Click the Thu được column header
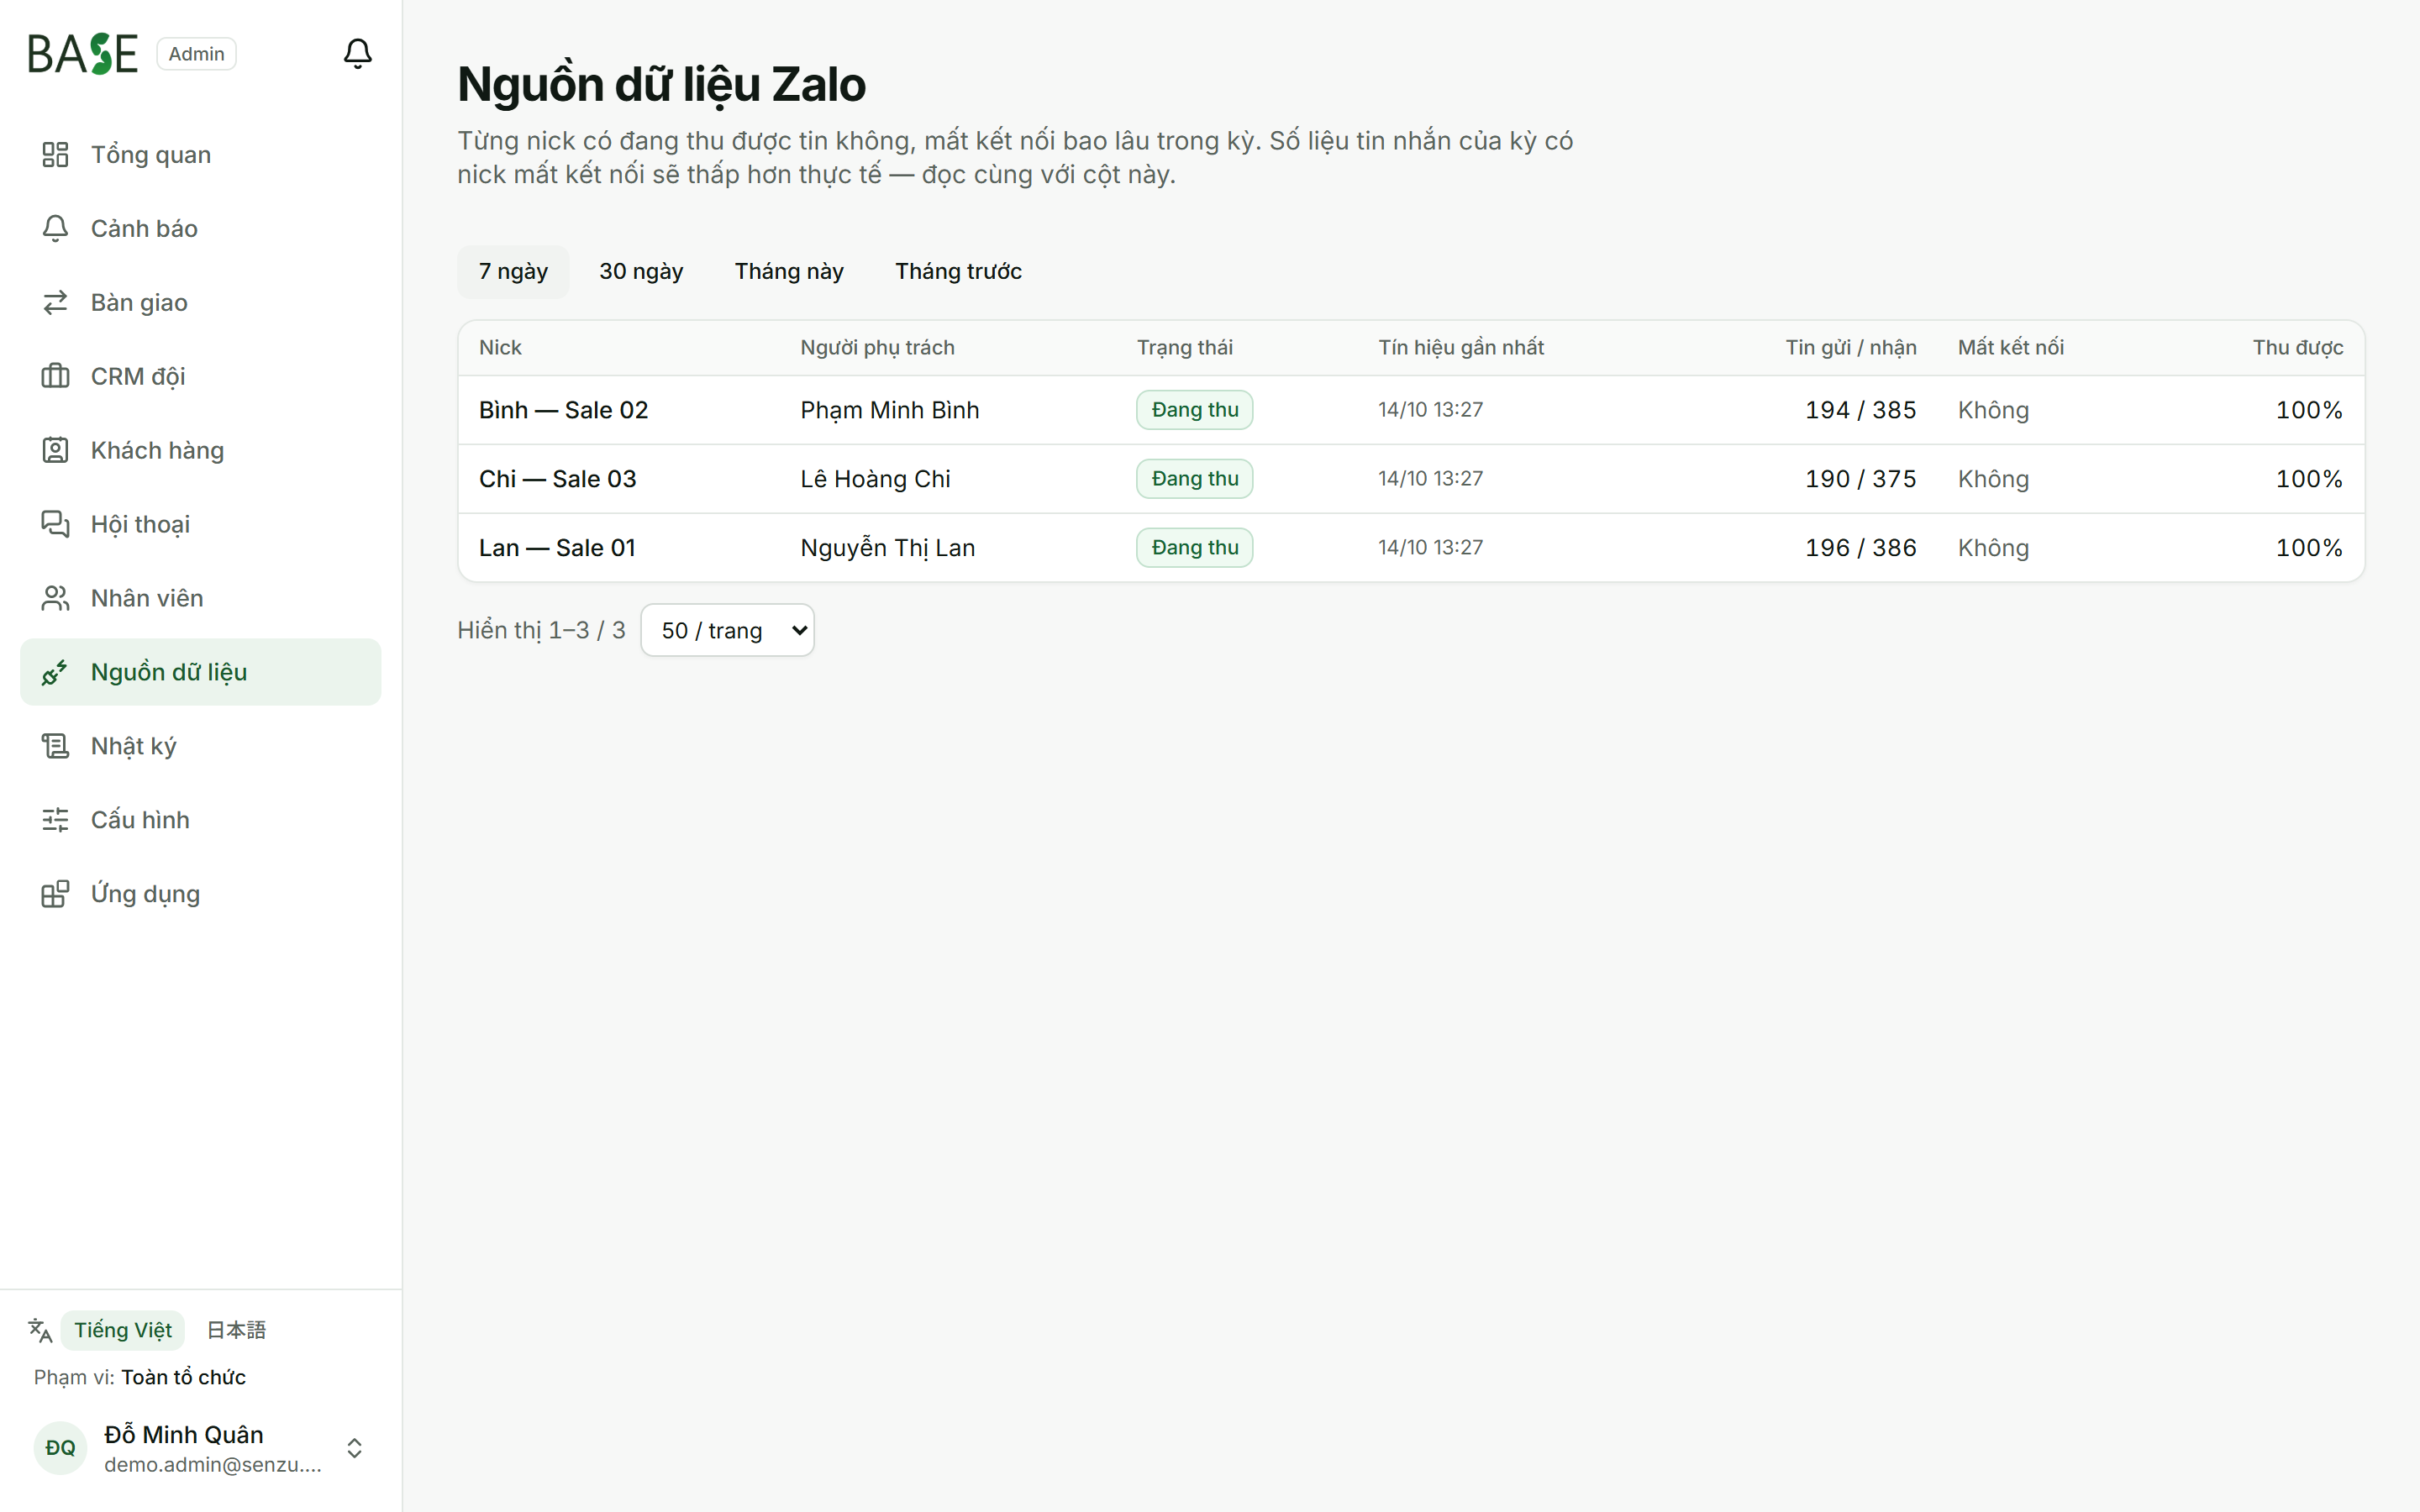 pos(2297,347)
